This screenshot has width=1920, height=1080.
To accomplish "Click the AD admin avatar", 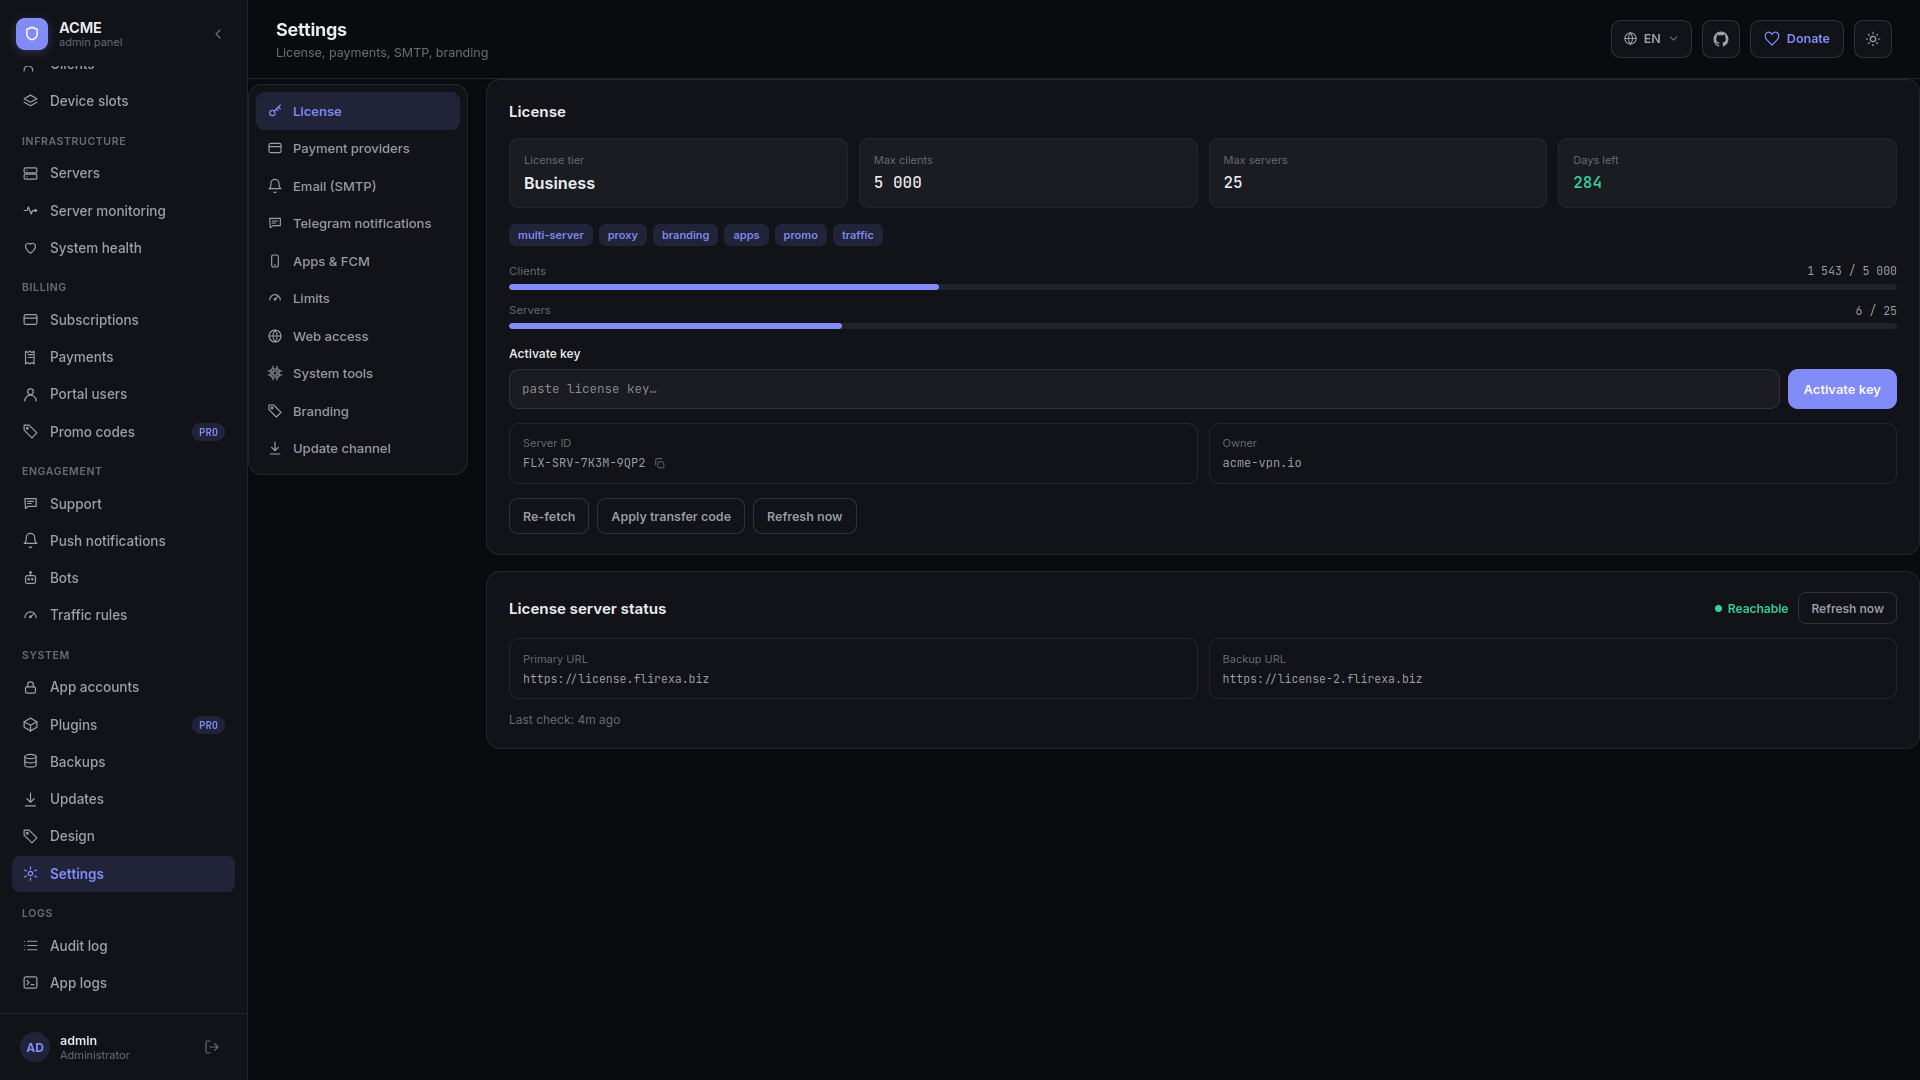I will click(x=35, y=1047).
